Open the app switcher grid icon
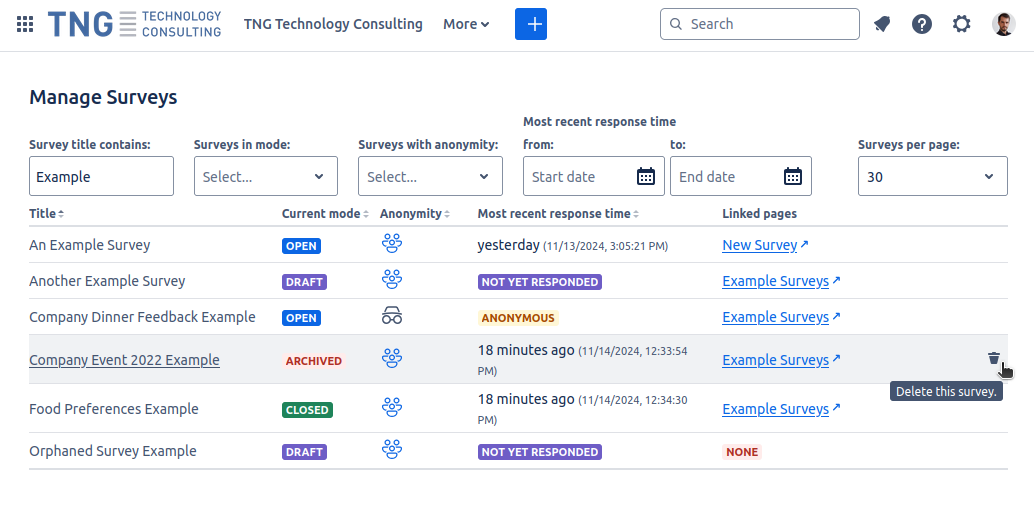The height and width of the screenshot is (521, 1034). tap(25, 24)
